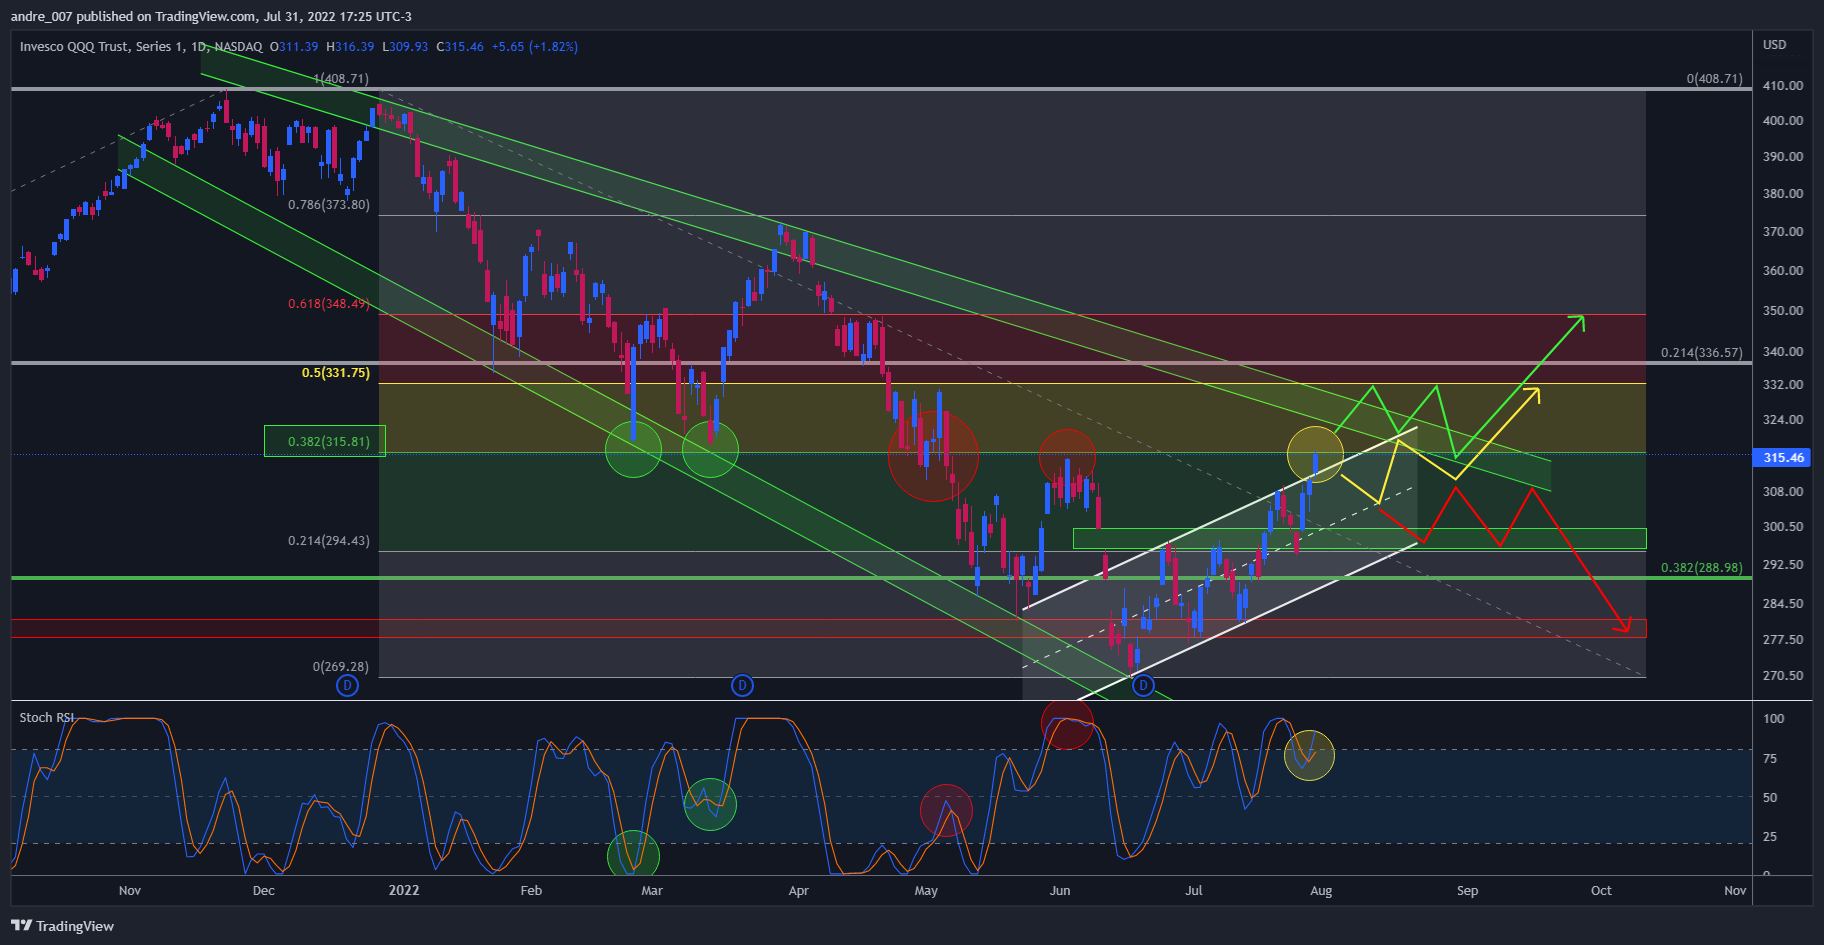1824x945 pixels.
Task: Click the Sep label on the time axis
Action: coord(1467,891)
